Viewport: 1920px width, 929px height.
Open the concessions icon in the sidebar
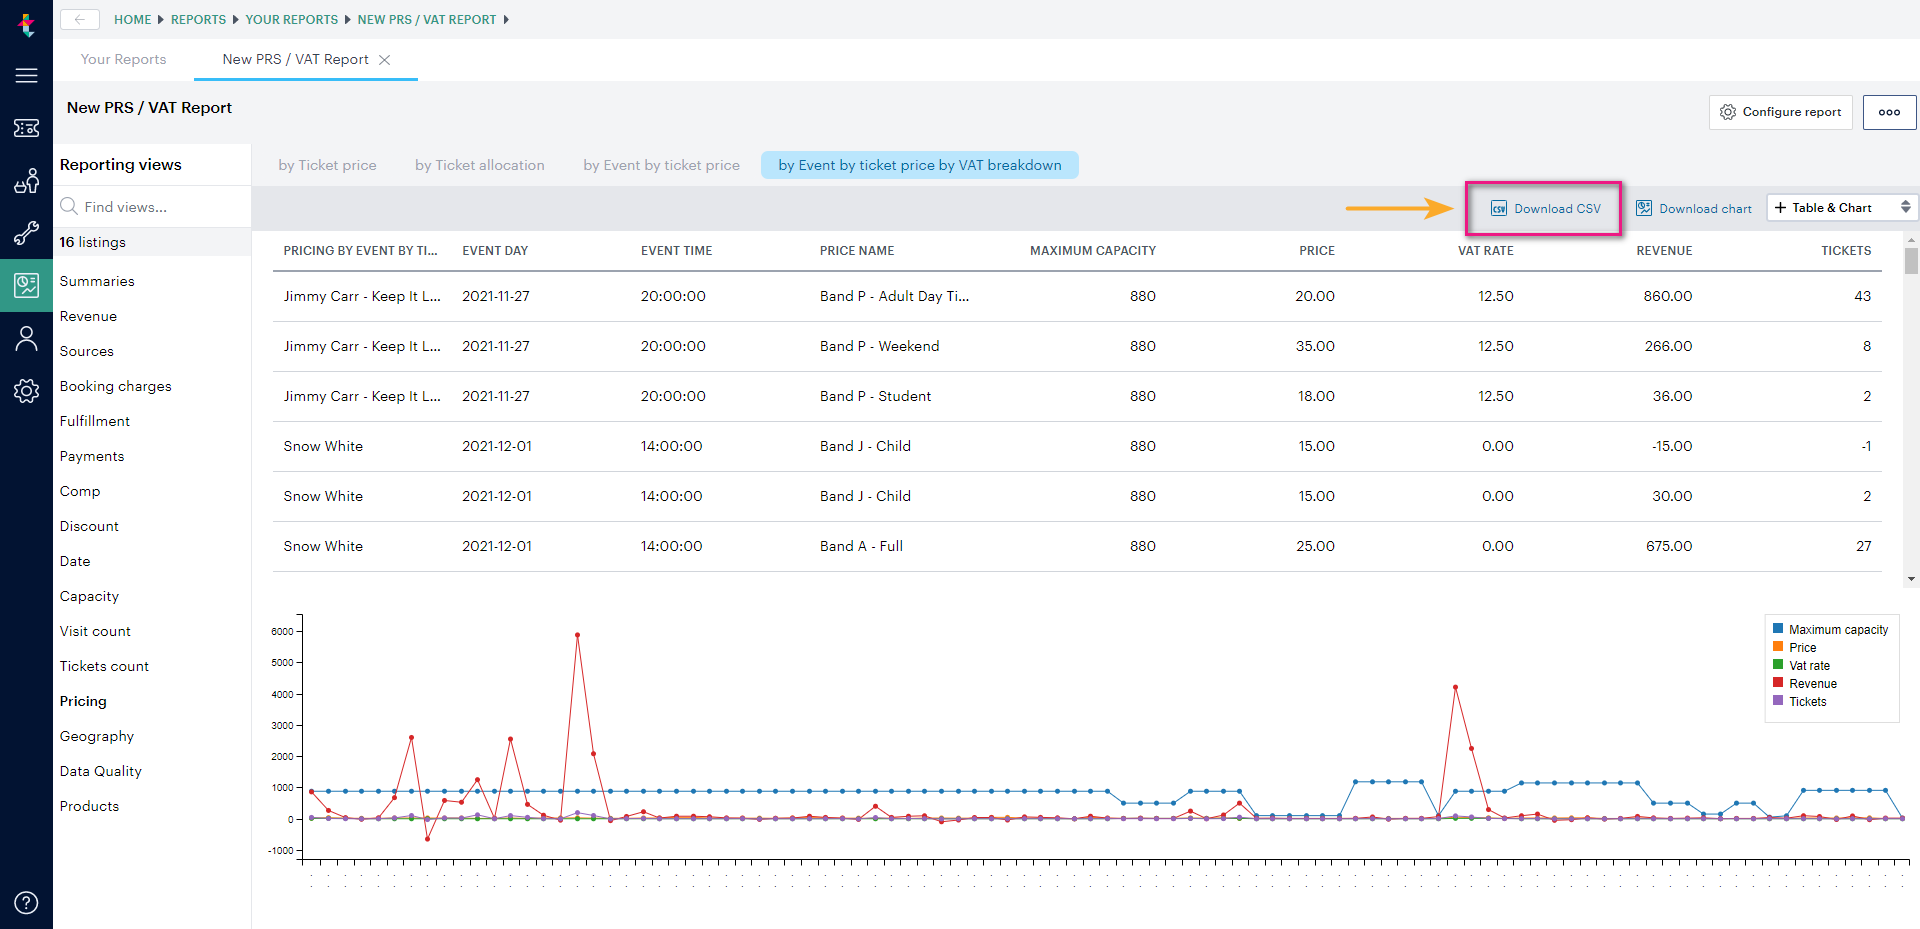(x=26, y=181)
